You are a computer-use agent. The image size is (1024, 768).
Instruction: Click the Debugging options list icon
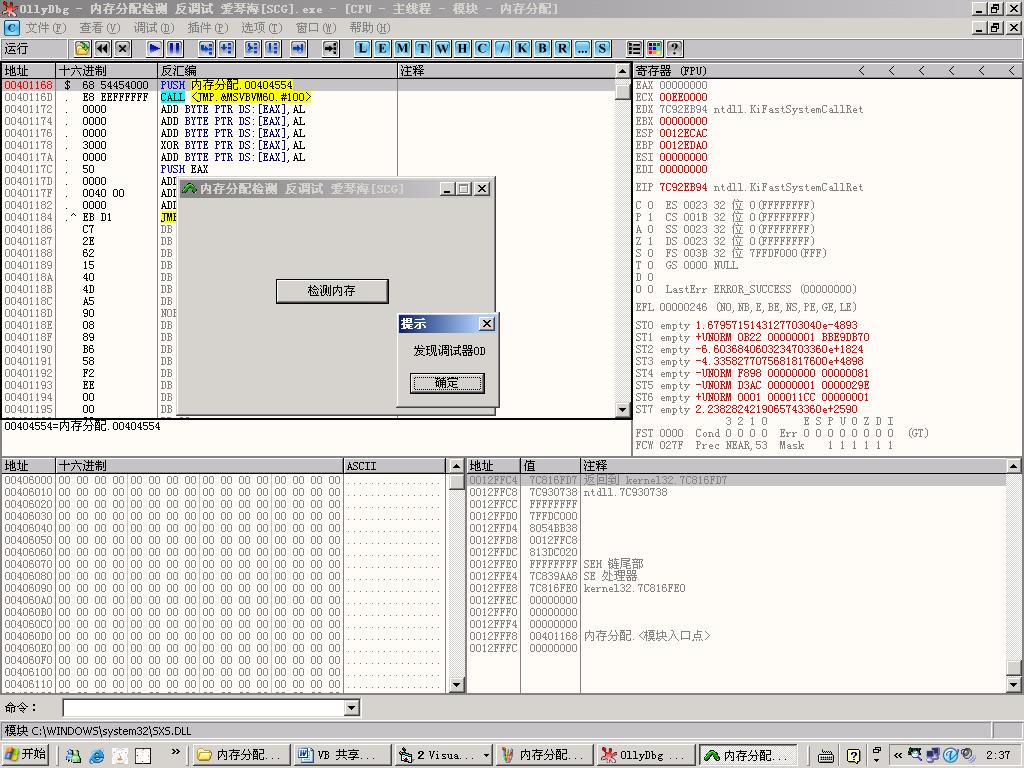634,48
